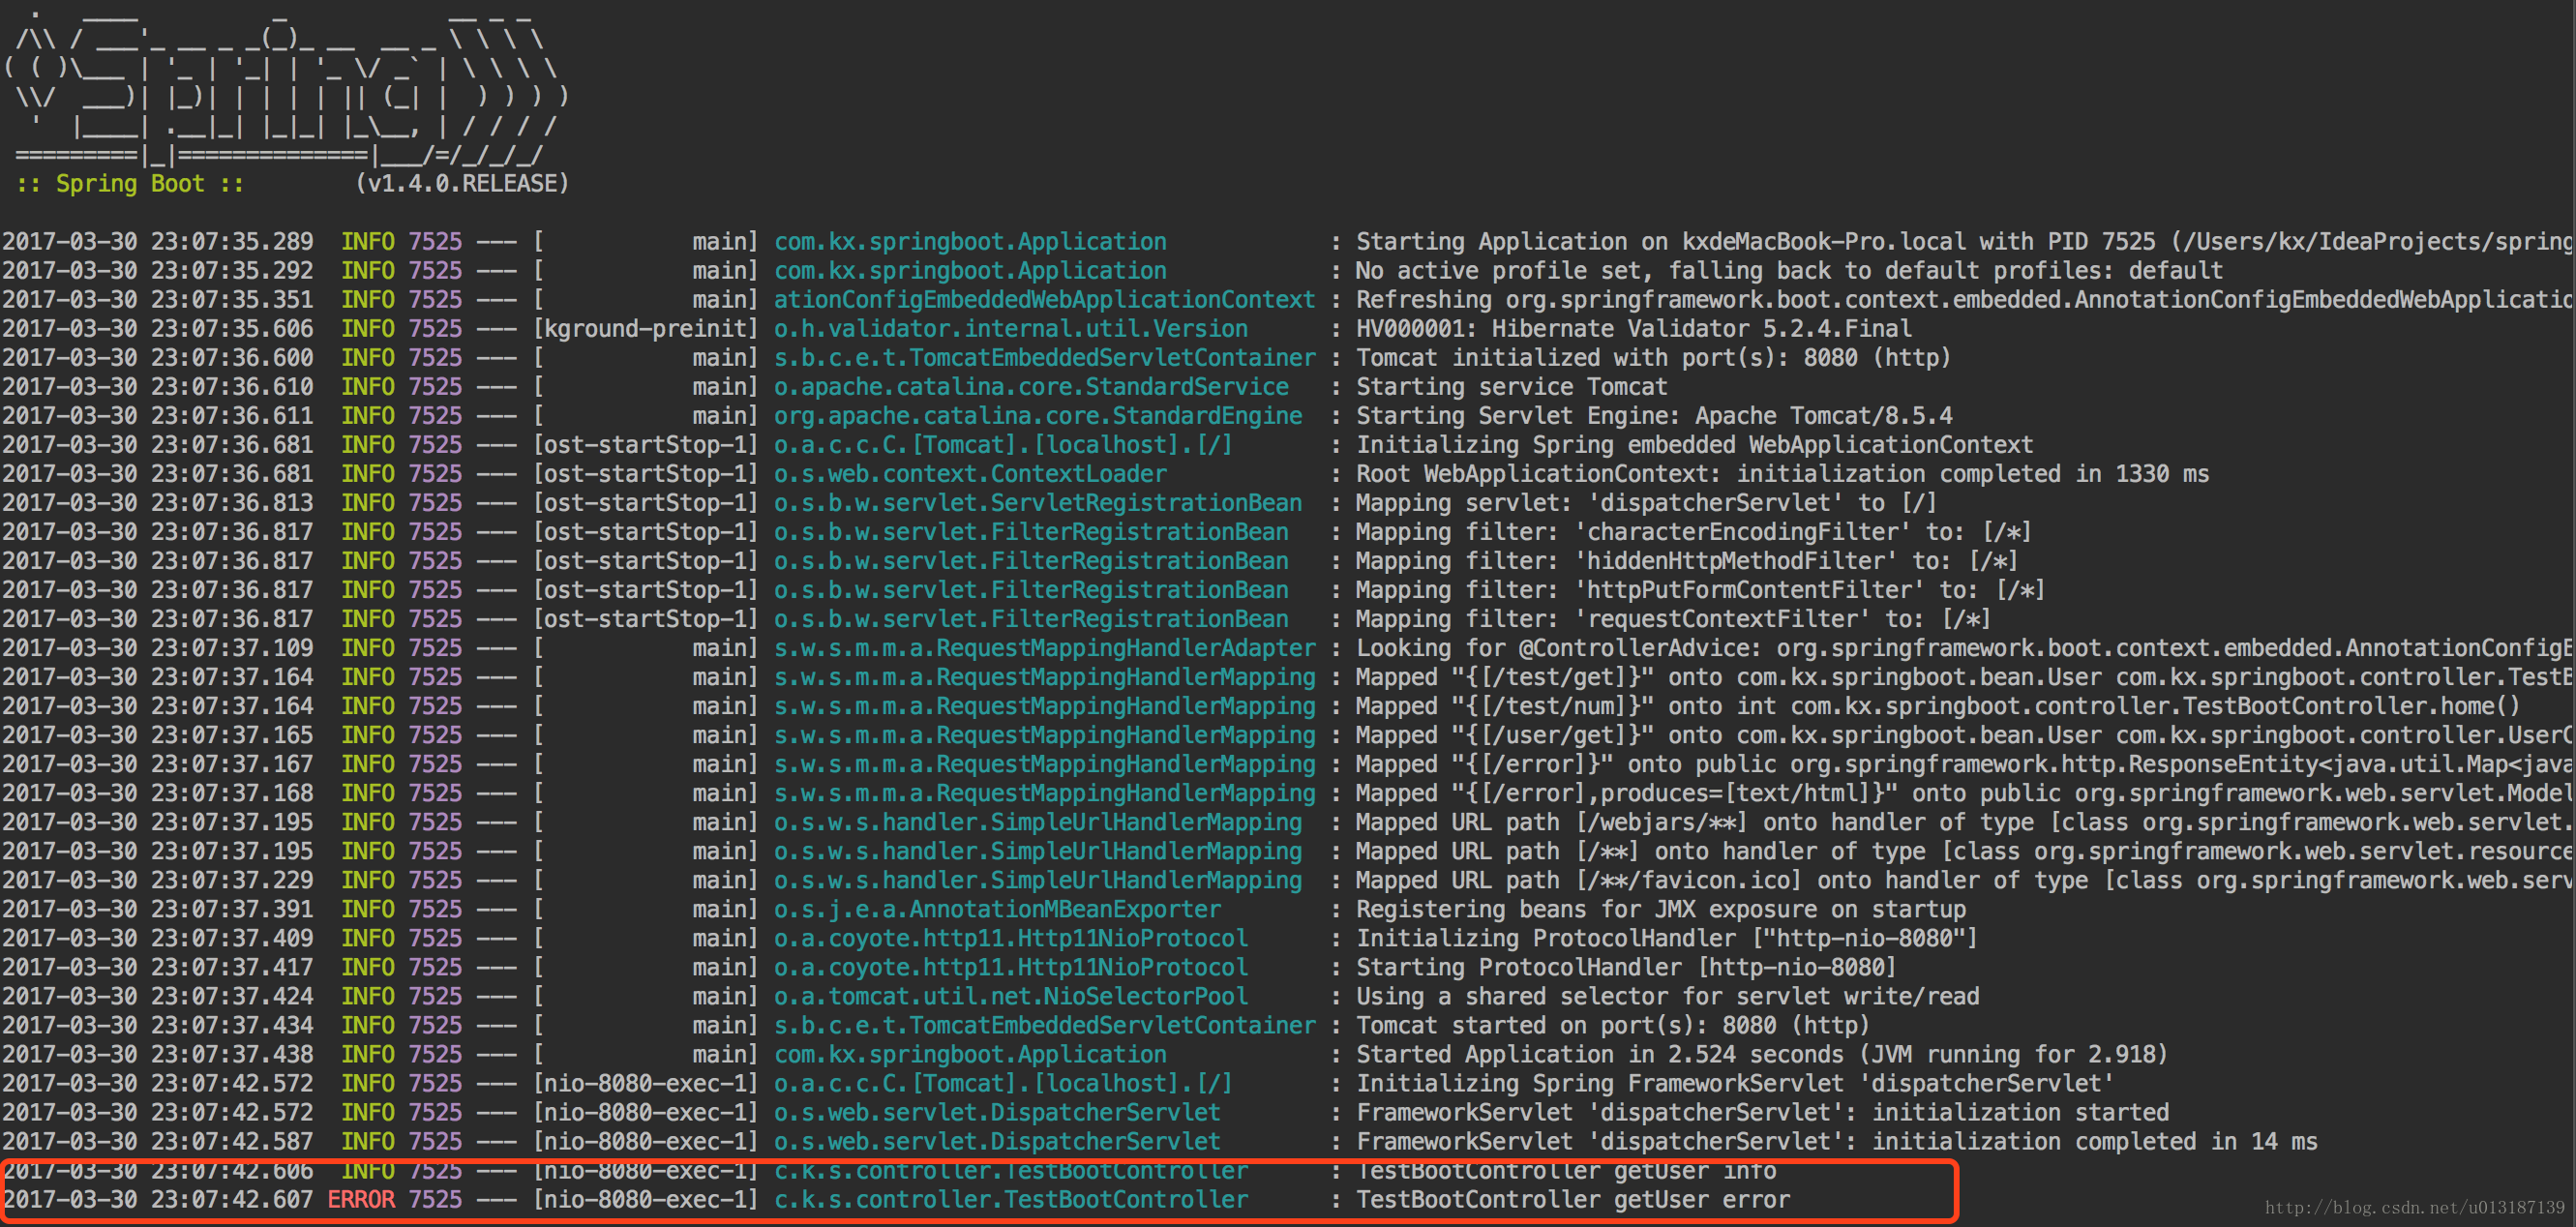This screenshot has width=2576, height=1227.
Task: Click 'Mapped "{[/test/get]}"' log message
Action: [x=1965, y=677]
